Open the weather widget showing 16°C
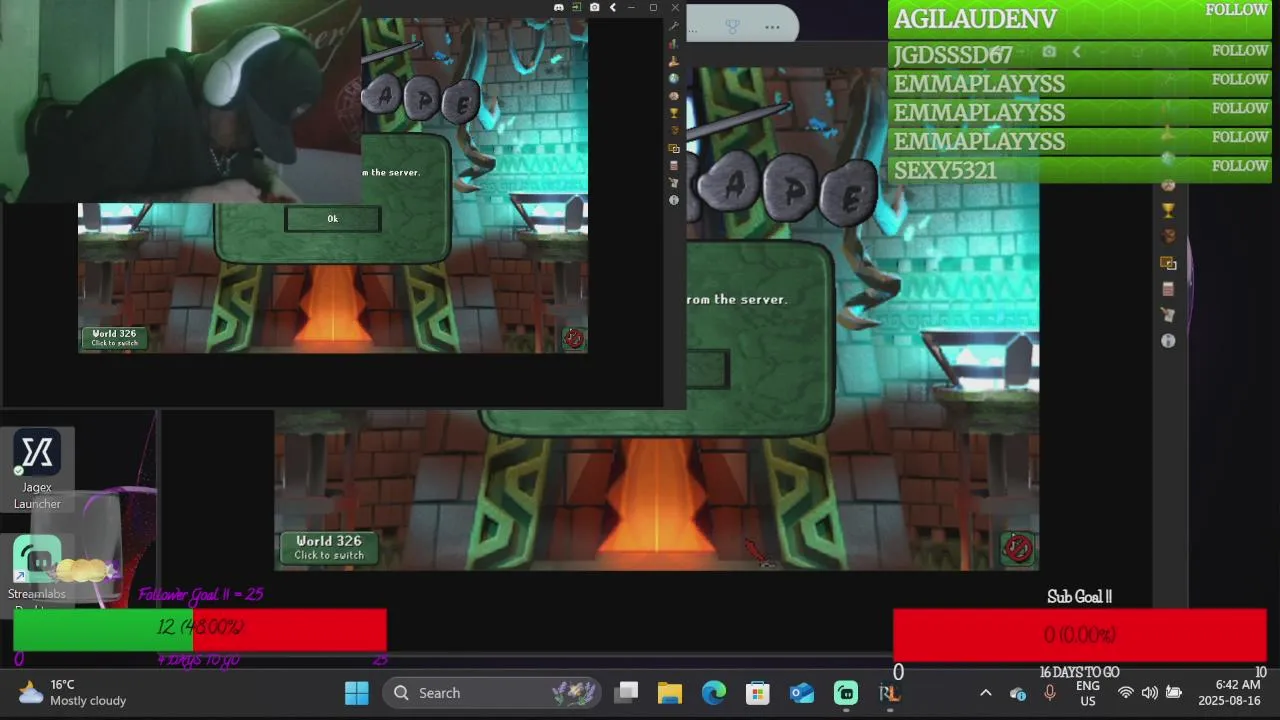This screenshot has height=720, width=1280. (x=73, y=693)
